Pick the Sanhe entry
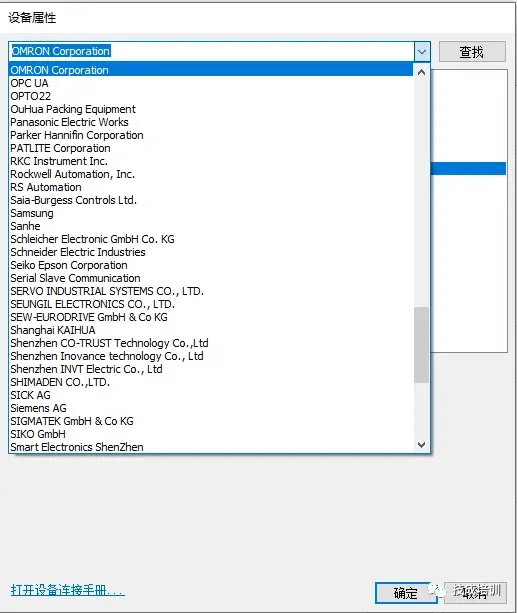The width and height of the screenshot is (517, 613). click(211, 226)
